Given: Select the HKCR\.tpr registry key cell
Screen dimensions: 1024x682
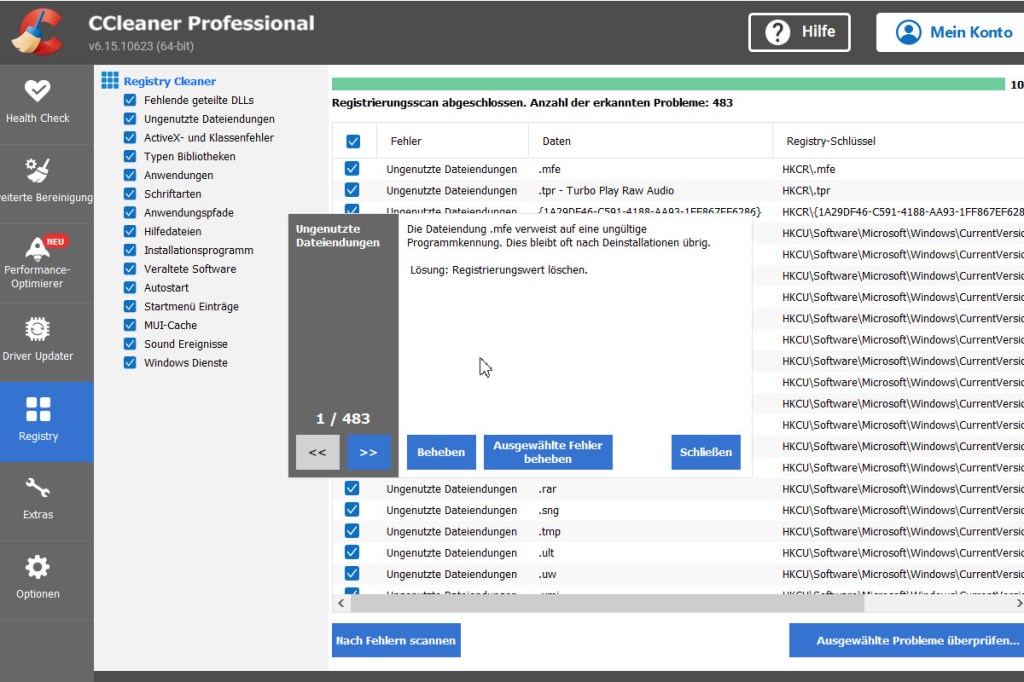Looking at the screenshot, I should (806, 191).
